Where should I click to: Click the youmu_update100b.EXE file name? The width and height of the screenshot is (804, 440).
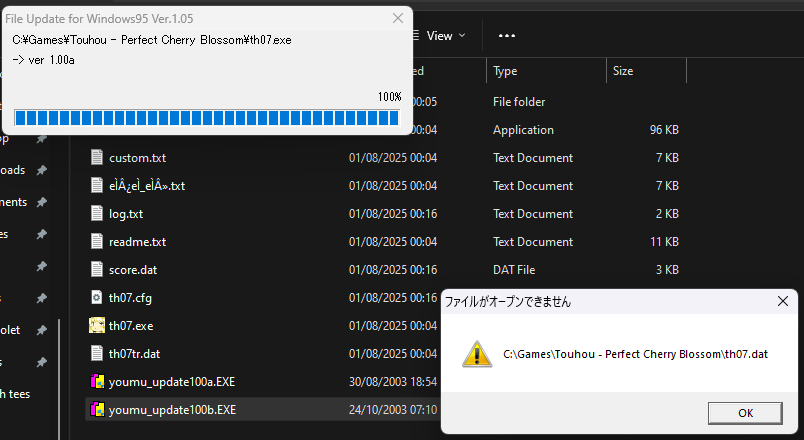click(172, 410)
